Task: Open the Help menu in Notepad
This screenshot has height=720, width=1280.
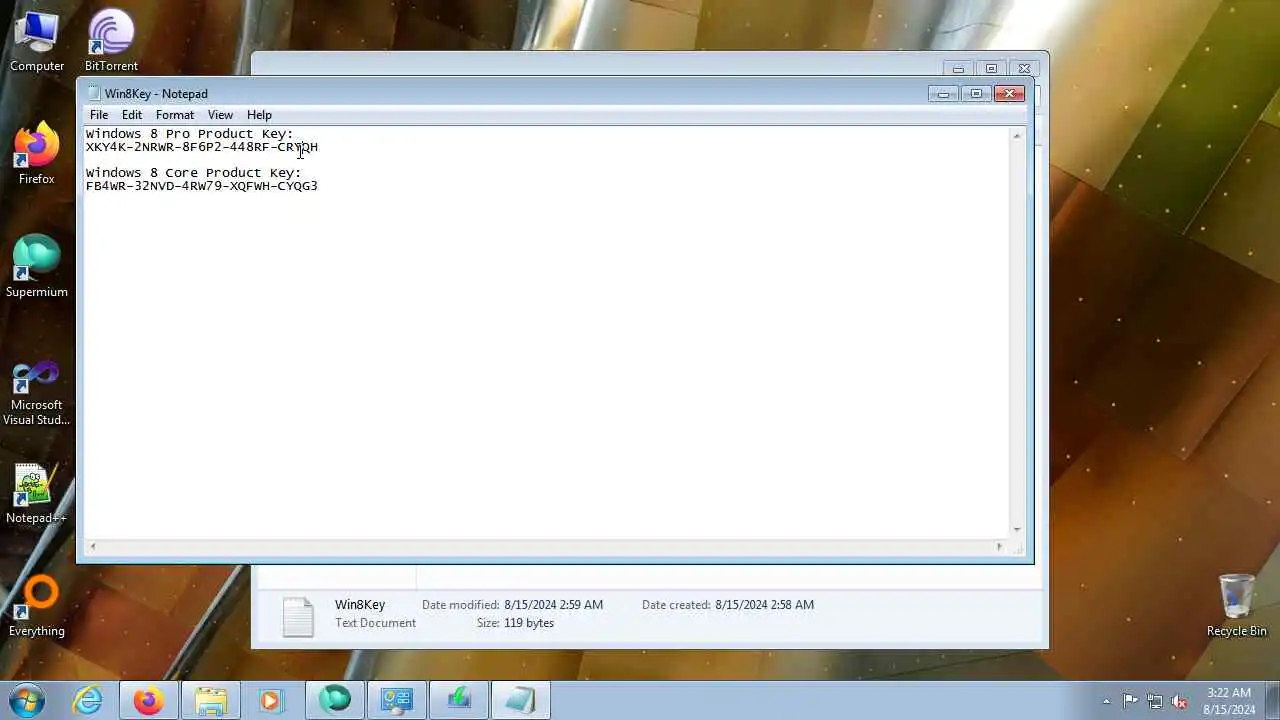Action: point(259,115)
